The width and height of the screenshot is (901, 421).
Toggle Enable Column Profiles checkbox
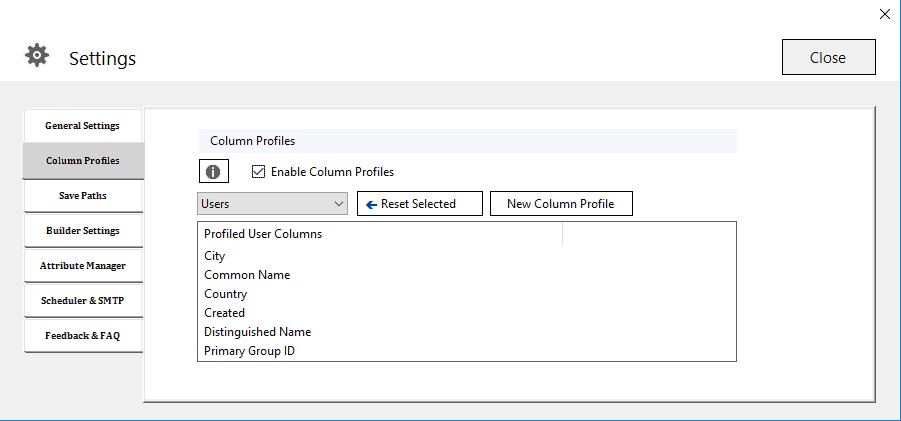(259, 171)
